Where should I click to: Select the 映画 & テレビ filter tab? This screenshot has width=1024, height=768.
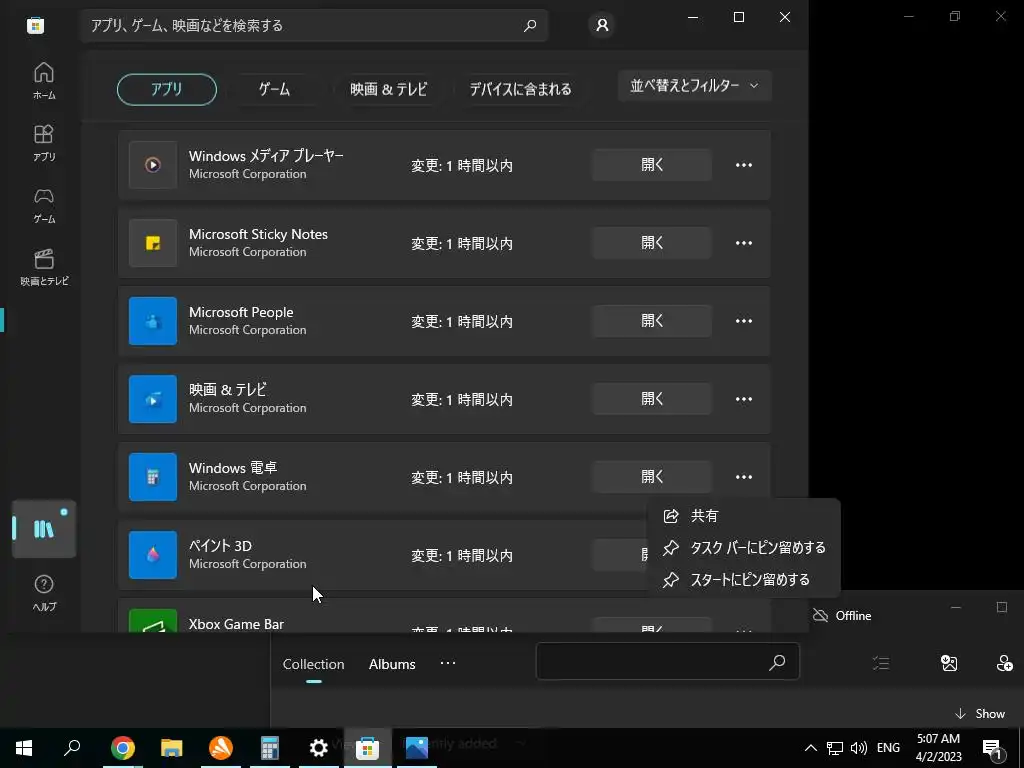pyautogui.click(x=389, y=89)
